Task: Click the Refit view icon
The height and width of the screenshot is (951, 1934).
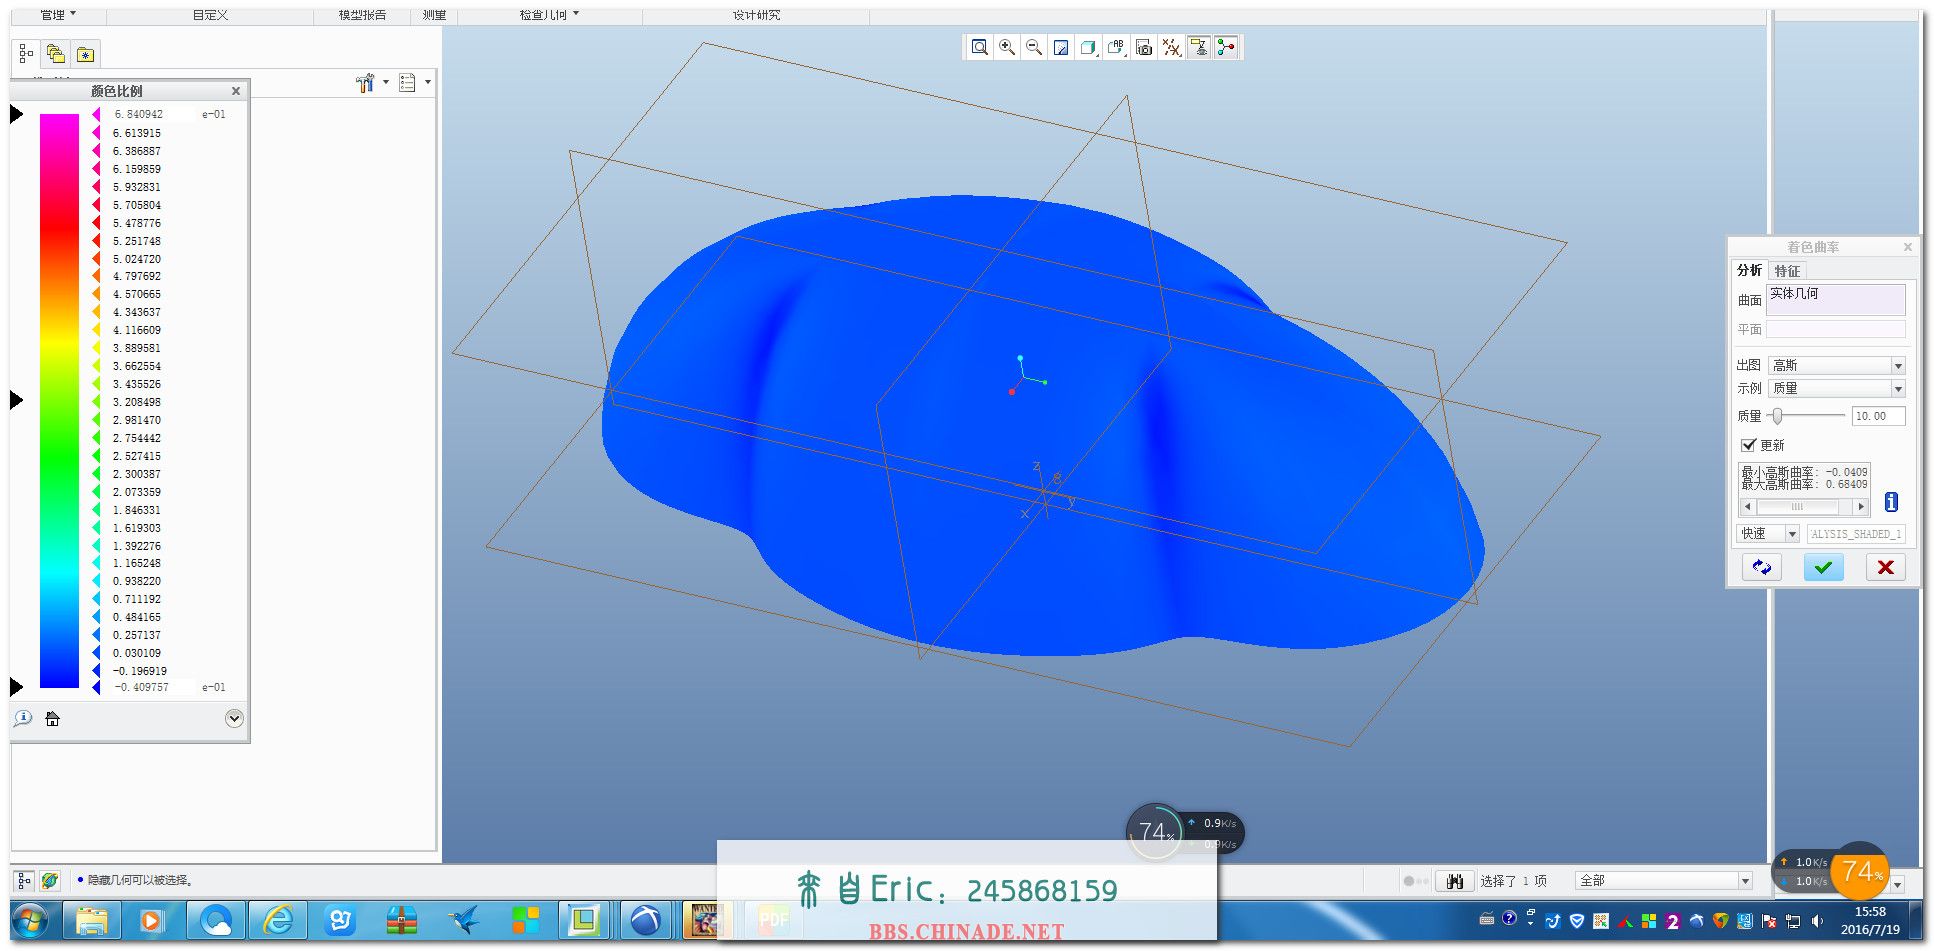Action: [980, 47]
